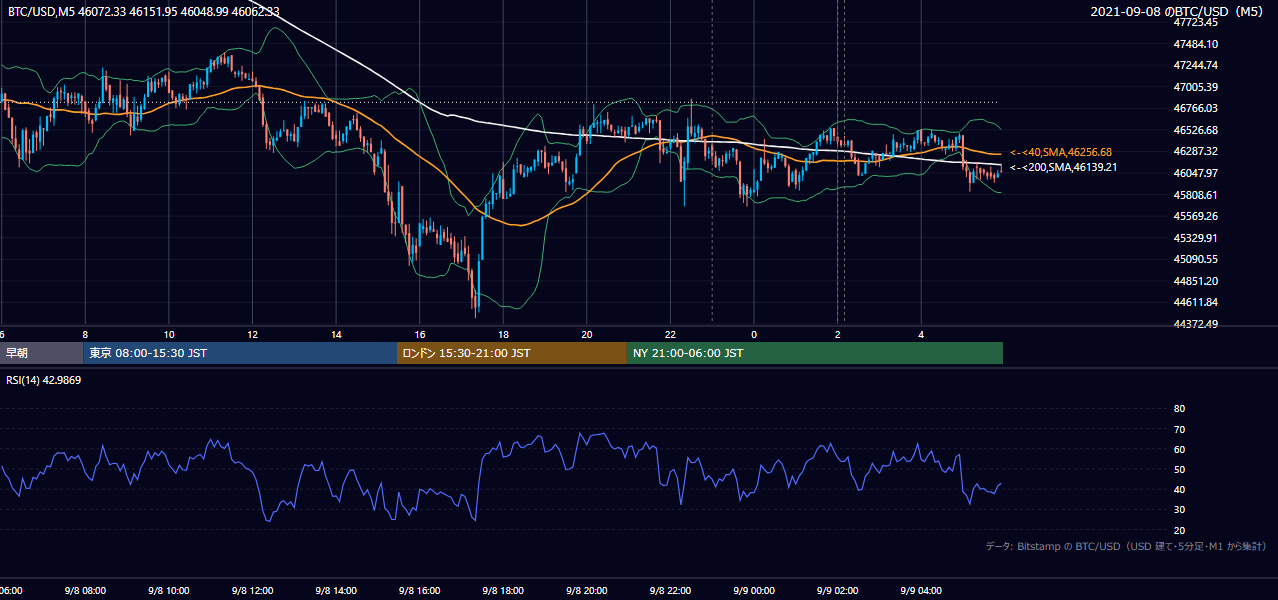Image resolution: width=1278 pixels, height=600 pixels.
Task: Select the 2021-09-08 BTC/USD (M5) chart title
Action: click(1178, 11)
